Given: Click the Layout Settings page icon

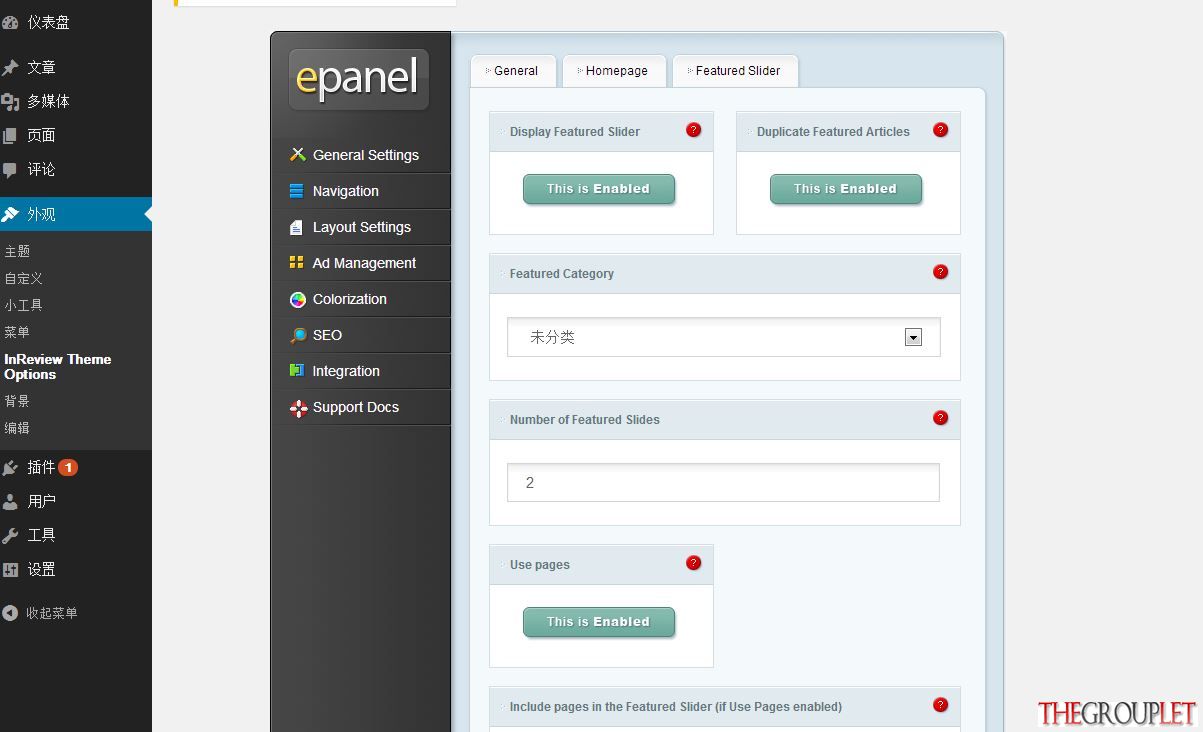Looking at the screenshot, I should click(297, 227).
